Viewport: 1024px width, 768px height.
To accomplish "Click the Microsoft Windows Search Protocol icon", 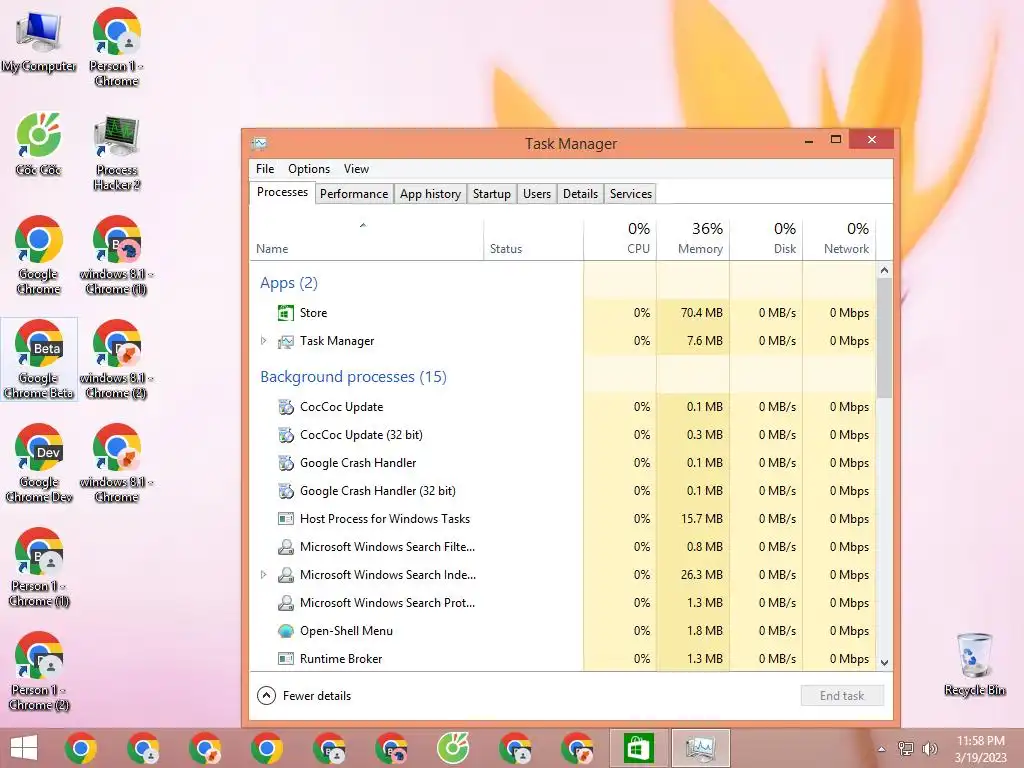I will [285, 603].
